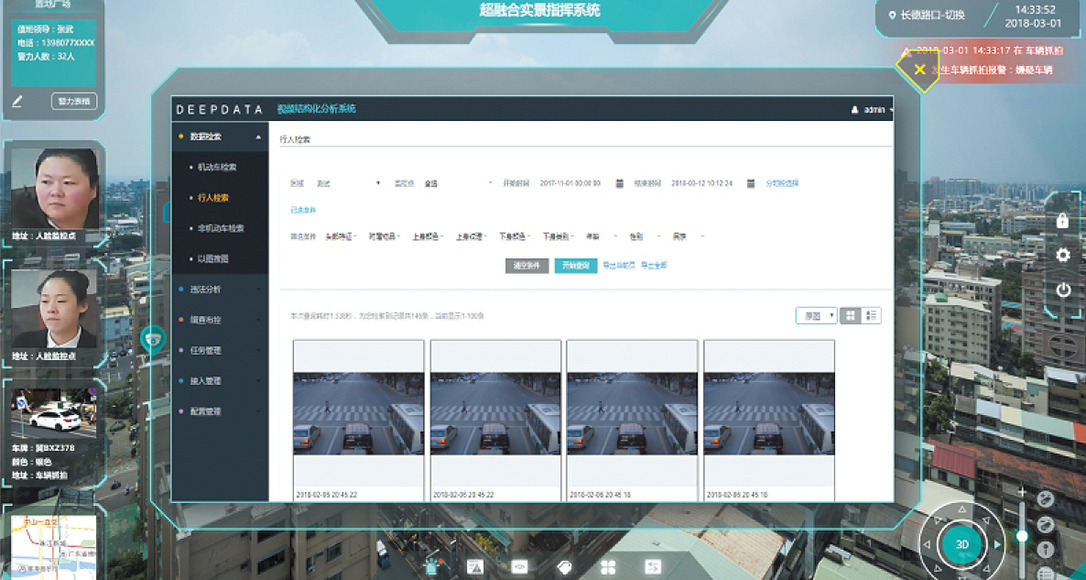Click the teal camera circle icon
1086x580 pixels.
(x=152, y=340)
